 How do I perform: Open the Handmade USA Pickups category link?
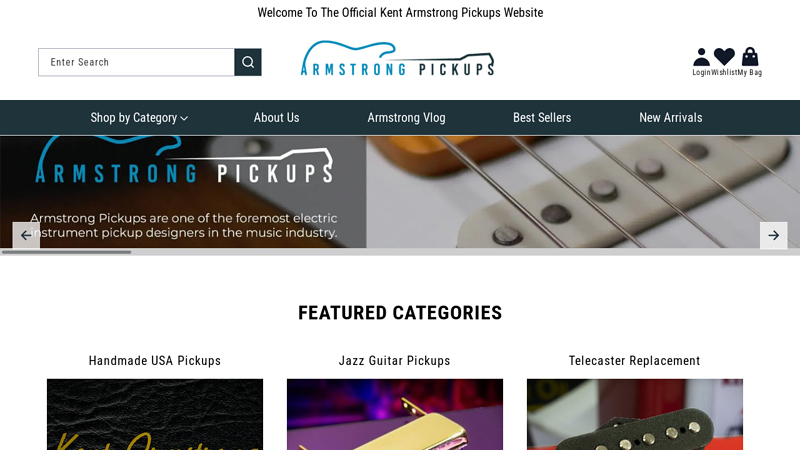pyautogui.click(x=155, y=361)
